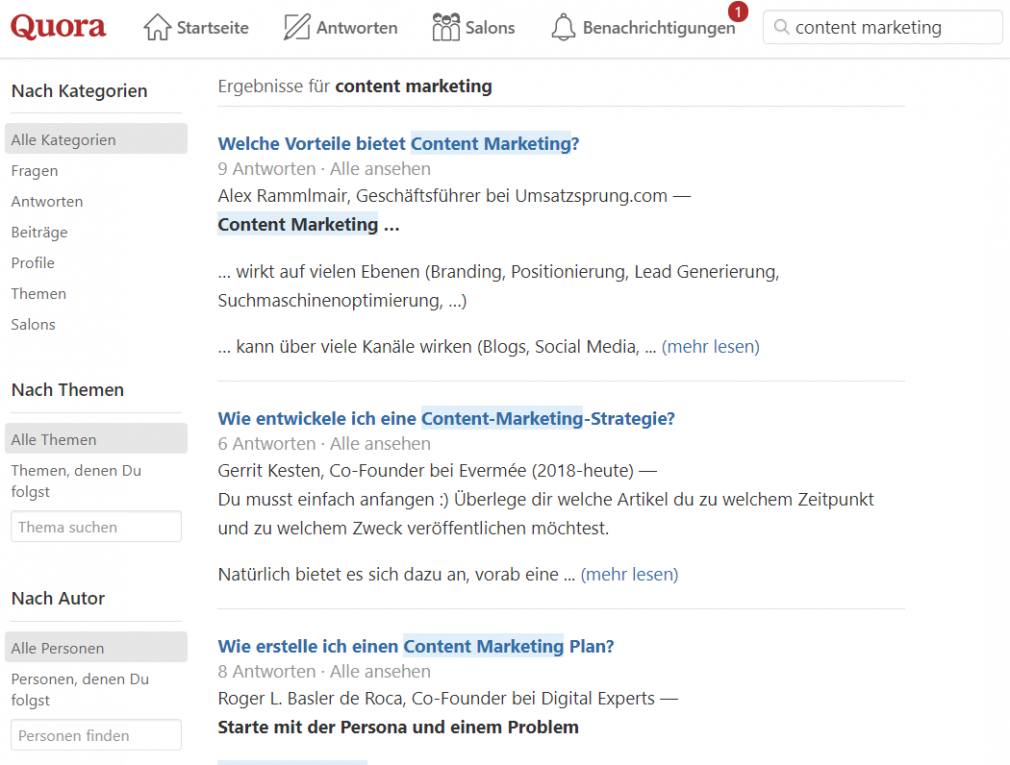This screenshot has width=1010, height=765.
Task: Select Personen, denen Du folgst
Action: tap(80, 690)
